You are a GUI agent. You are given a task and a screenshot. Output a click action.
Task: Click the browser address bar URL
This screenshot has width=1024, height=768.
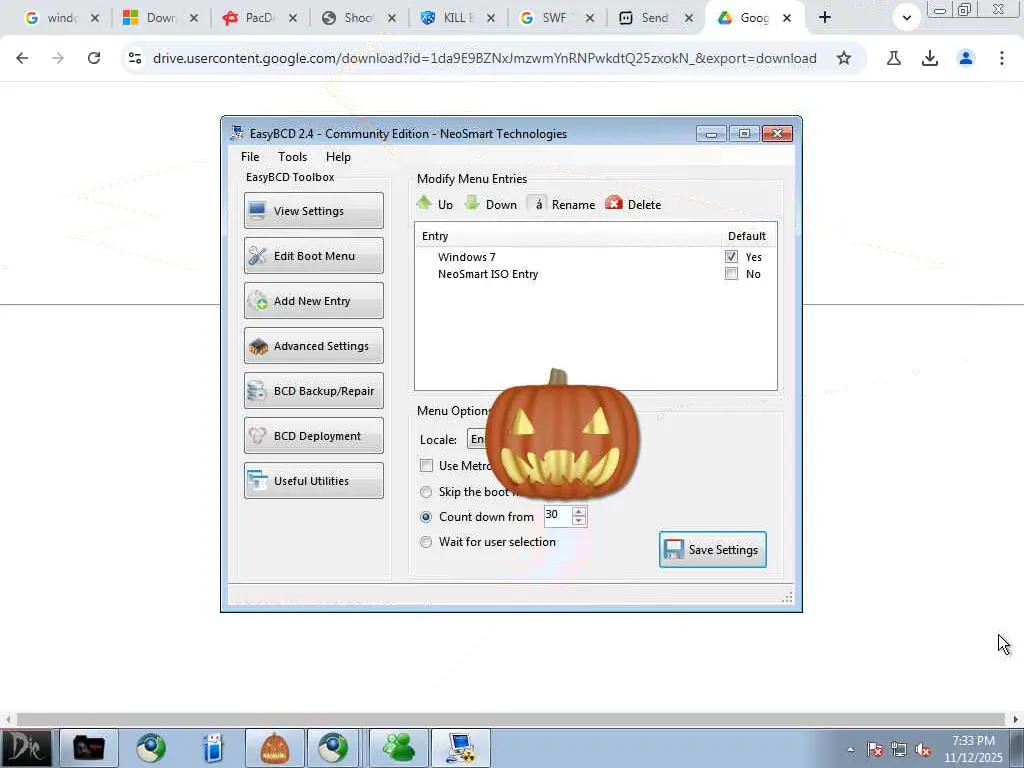(x=485, y=58)
